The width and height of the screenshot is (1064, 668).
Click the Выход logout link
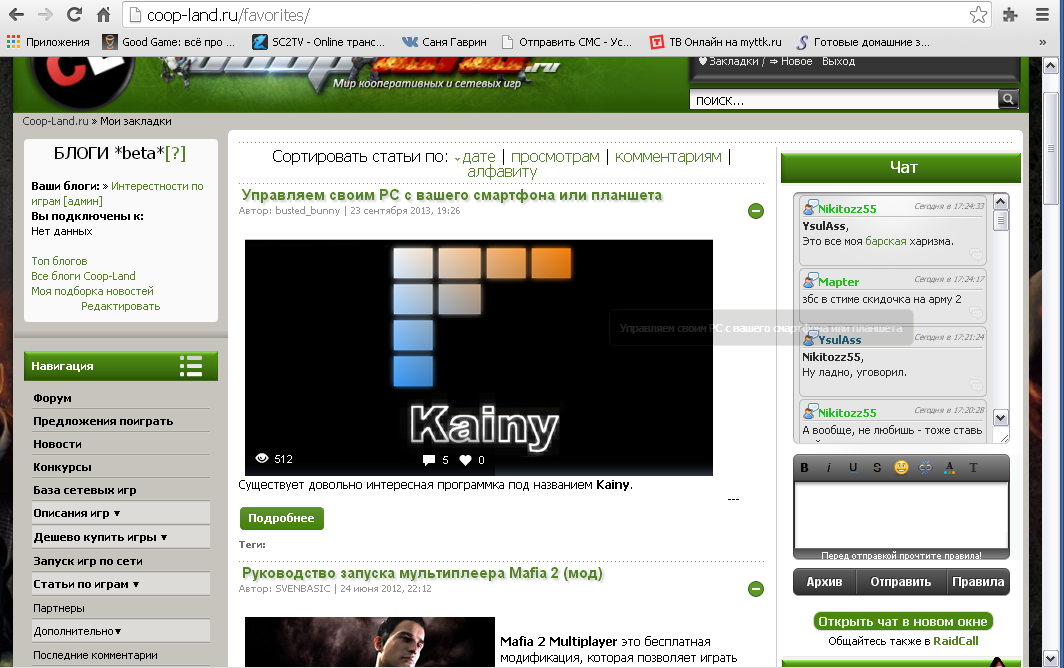[x=839, y=61]
